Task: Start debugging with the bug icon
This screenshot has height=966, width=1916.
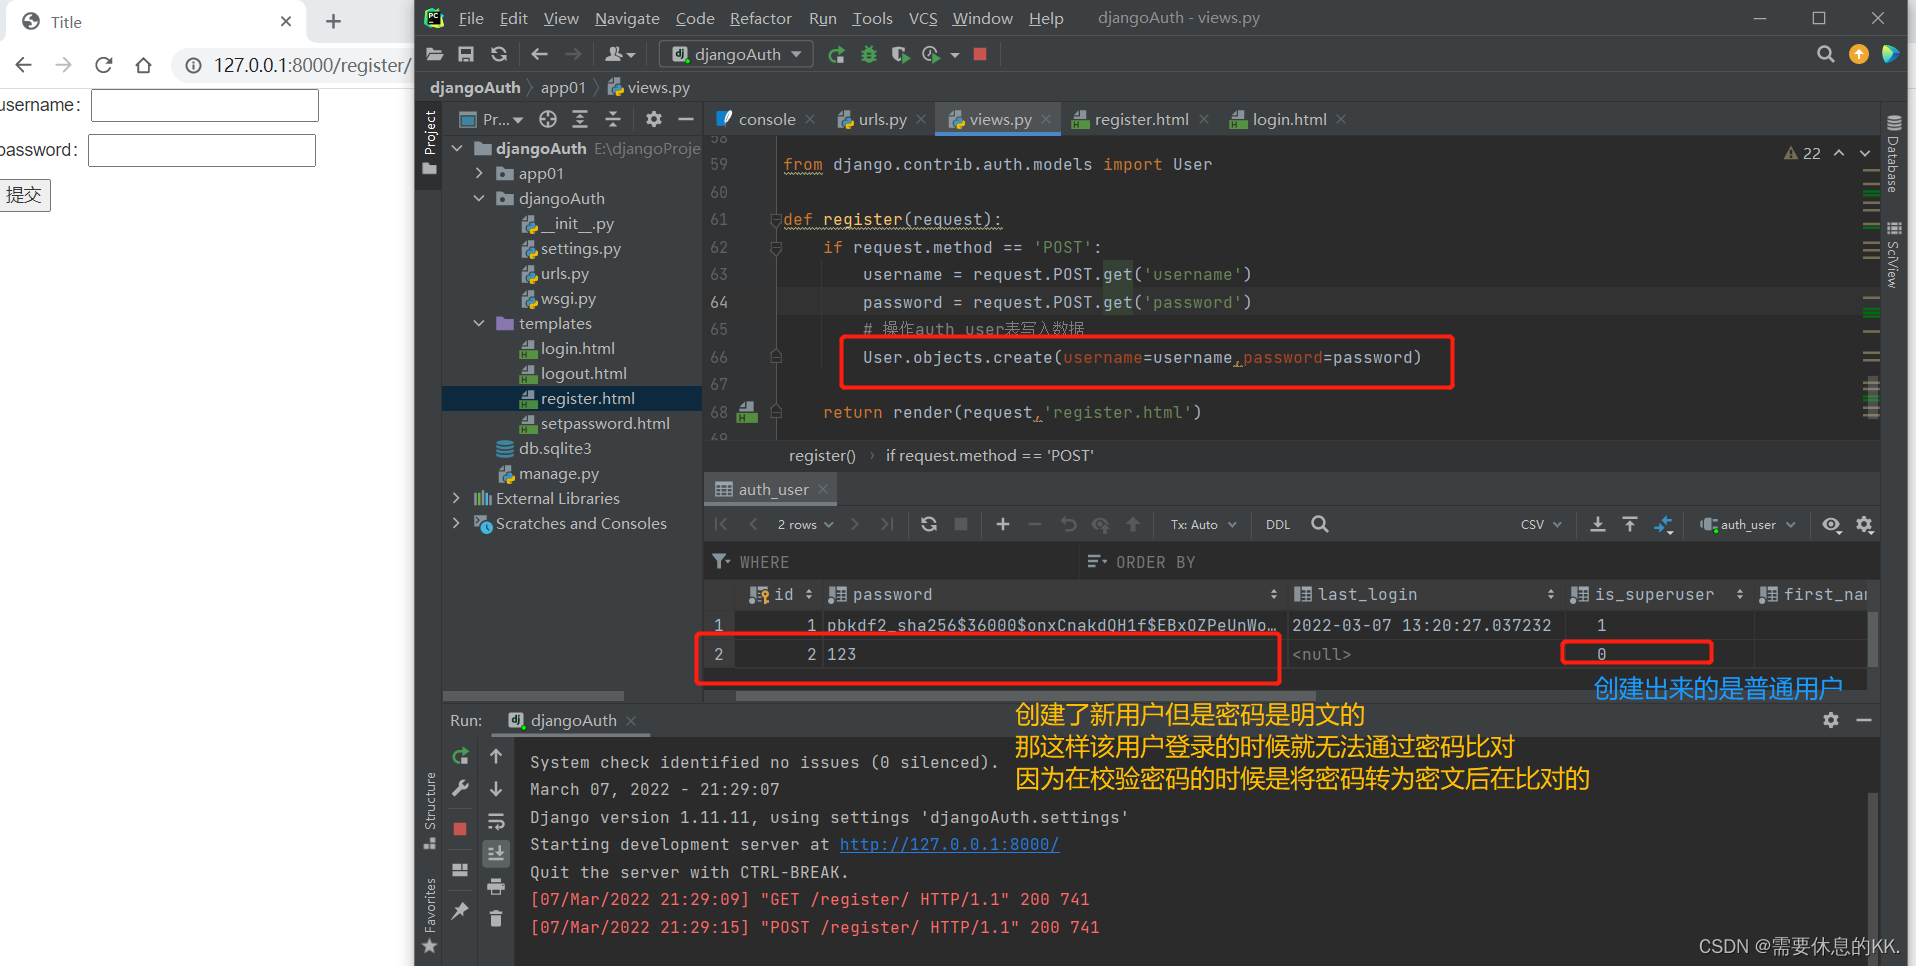Action: point(868,54)
